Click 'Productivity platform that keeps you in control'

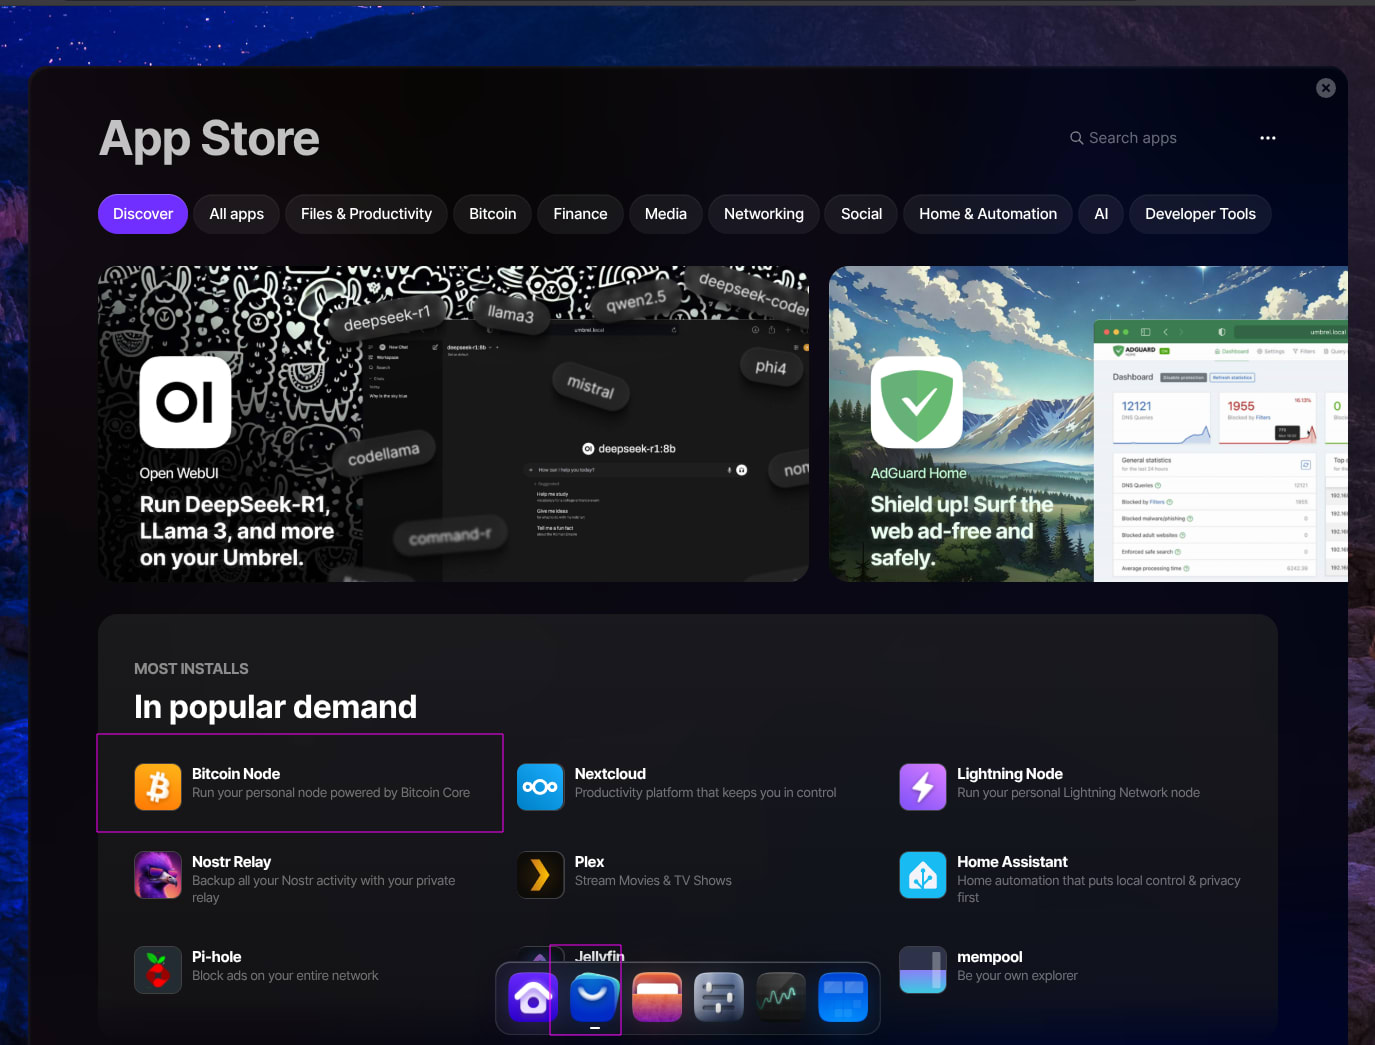[706, 793]
